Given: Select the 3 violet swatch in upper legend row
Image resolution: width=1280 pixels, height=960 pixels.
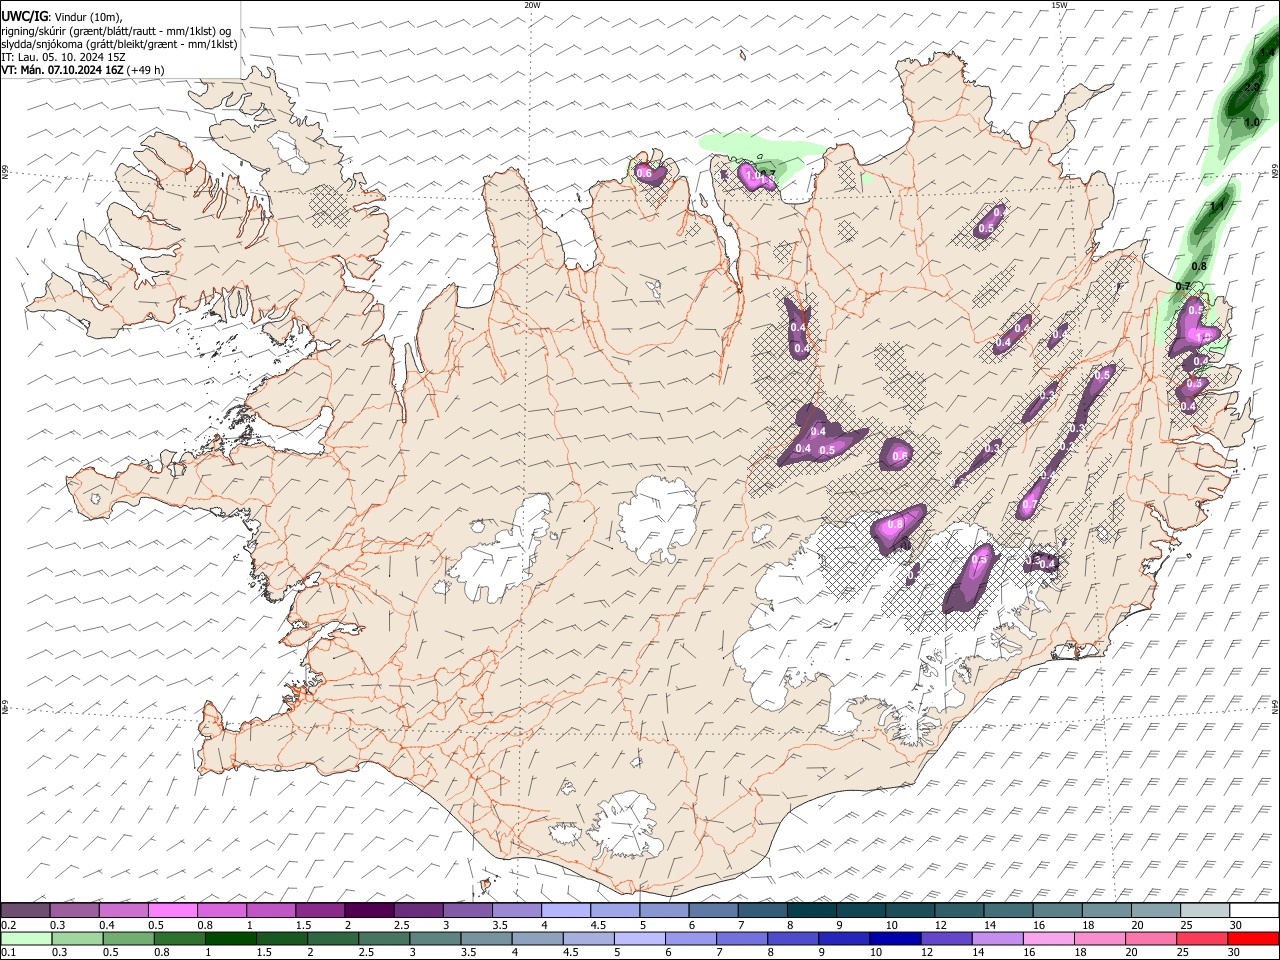Looking at the screenshot, I should click(x=468, y=910).
